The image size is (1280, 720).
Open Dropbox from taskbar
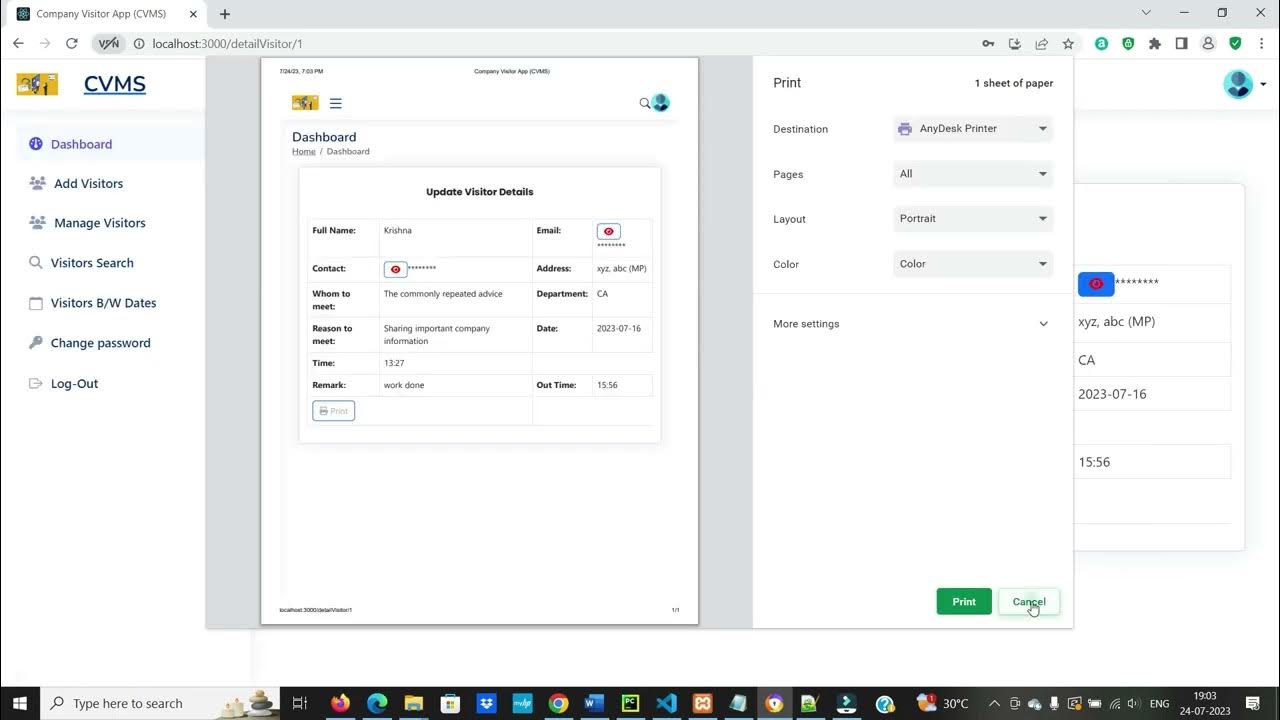coord(486,703)
